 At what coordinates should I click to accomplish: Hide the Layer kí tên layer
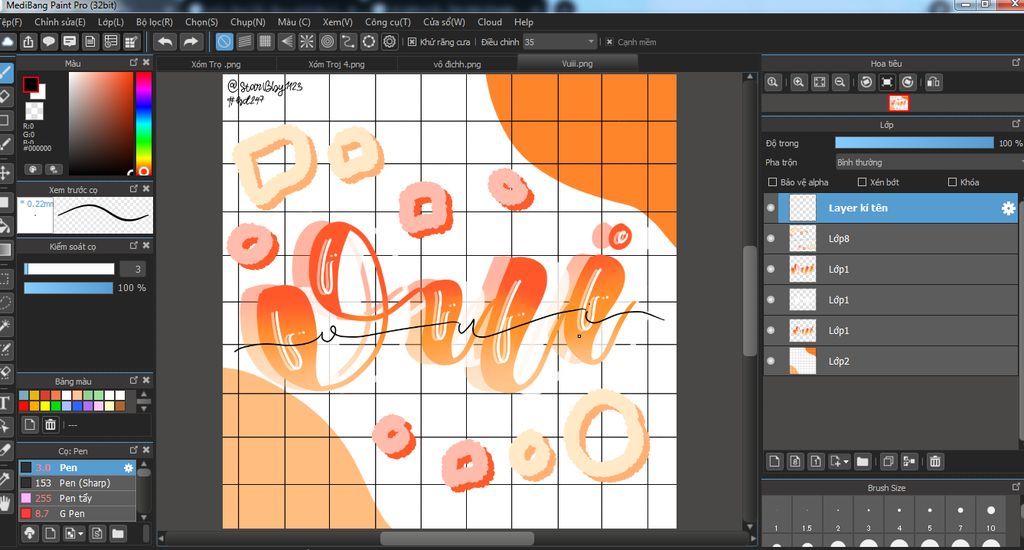tap(771, 208)
